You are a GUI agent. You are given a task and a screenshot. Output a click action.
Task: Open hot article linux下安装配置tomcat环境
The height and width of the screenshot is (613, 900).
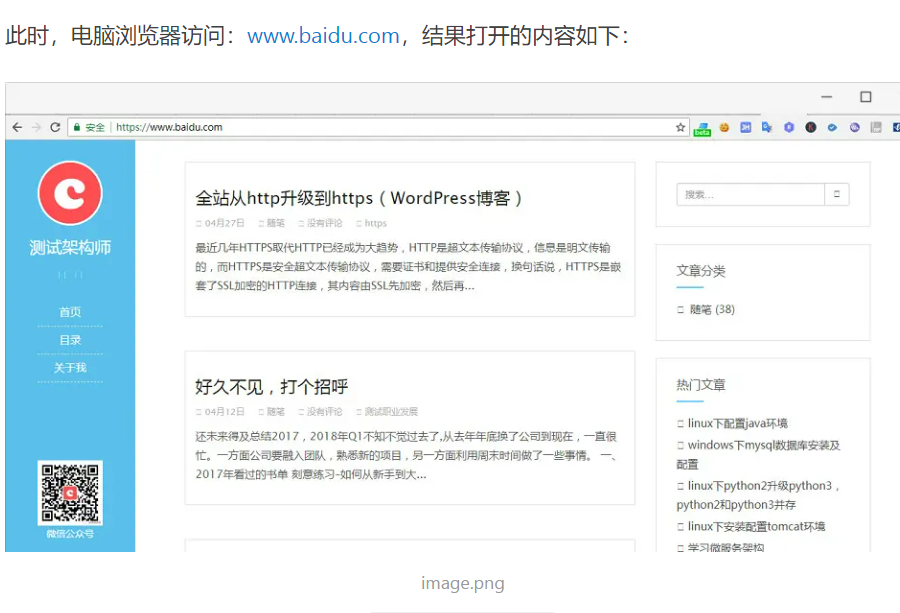pyautogui.click(x=756, y=526)
